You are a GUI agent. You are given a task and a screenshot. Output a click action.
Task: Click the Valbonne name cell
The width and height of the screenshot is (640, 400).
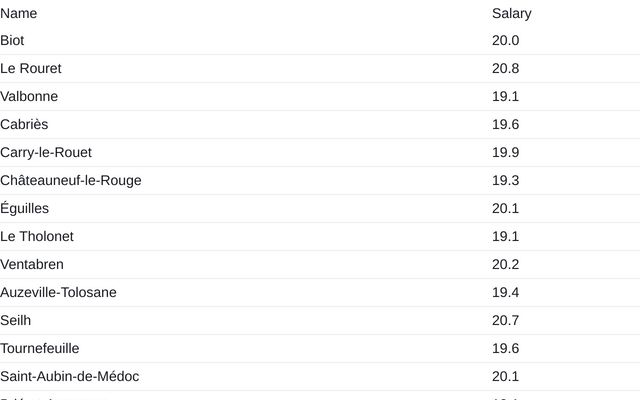pyautogui.click(x=29, y=96)
